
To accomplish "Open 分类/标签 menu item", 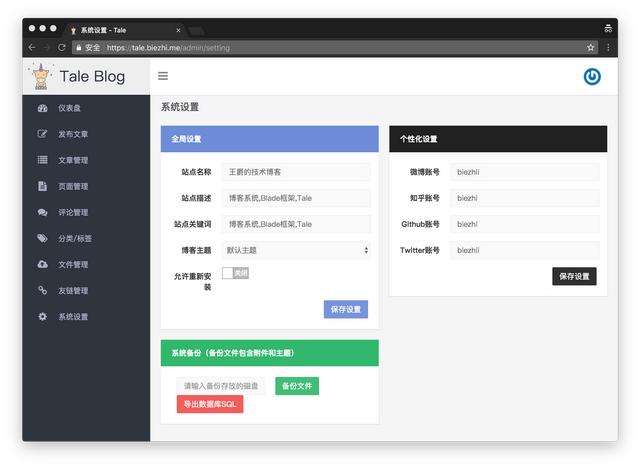I will [75, 239].
